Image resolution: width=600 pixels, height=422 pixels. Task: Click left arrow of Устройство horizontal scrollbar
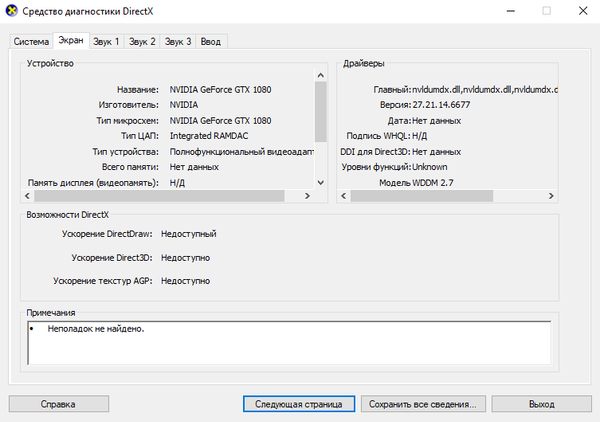[x=28, y=196]
